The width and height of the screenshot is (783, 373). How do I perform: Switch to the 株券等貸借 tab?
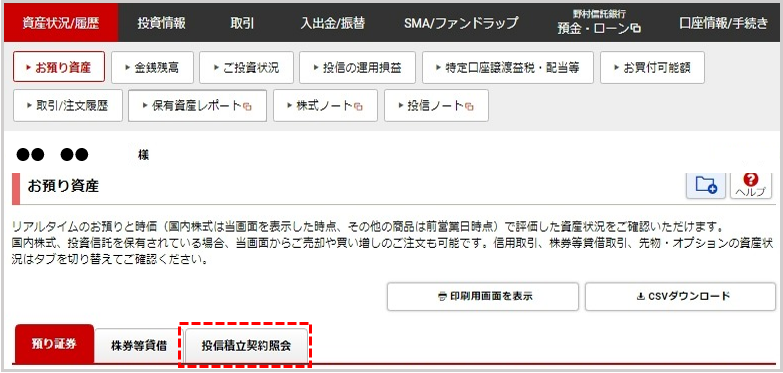139,346
